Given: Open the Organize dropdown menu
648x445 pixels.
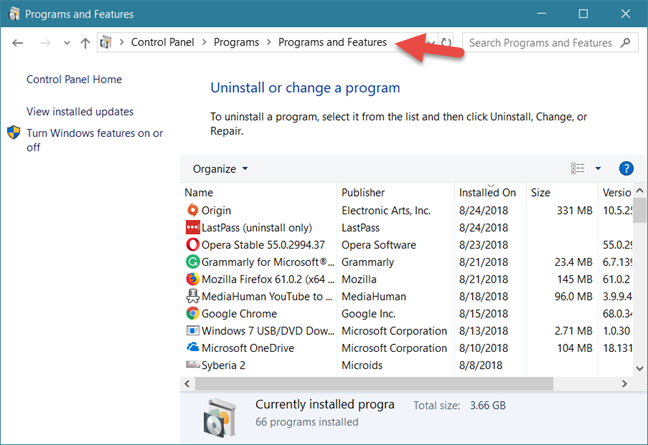Looking at the screenshot, I should pos(220,169).
